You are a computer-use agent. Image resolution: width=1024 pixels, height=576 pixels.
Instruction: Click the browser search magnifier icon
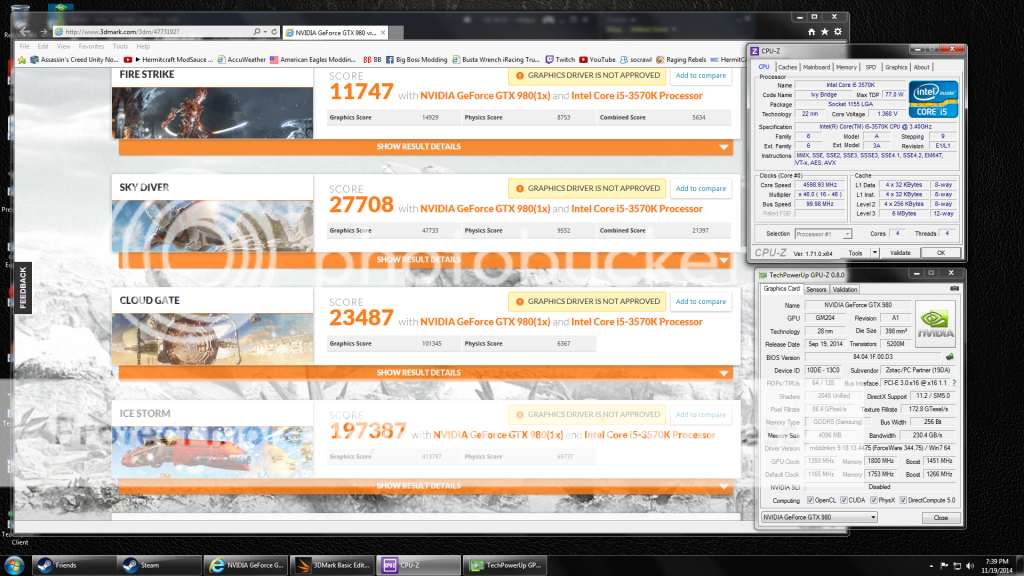257,31
